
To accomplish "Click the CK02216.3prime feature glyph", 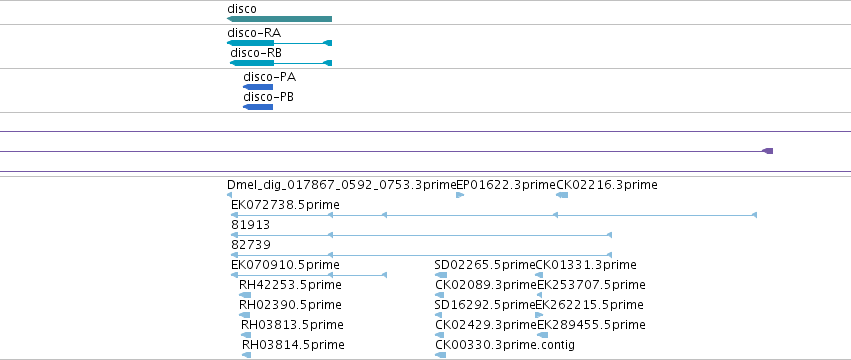I will [562, 195].
